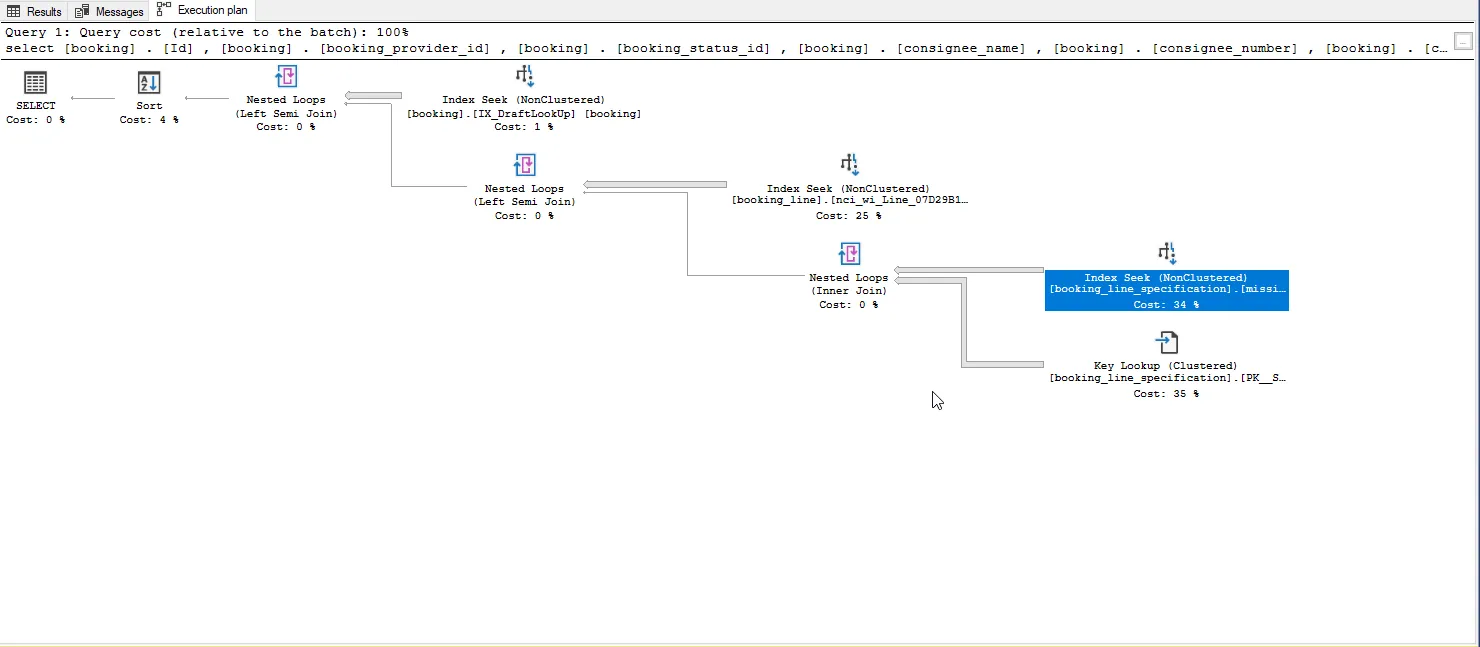The image size is (1480, 647).
Task: Click the Inner Join Nested Loops icon
Action: (x=849, y=254)
